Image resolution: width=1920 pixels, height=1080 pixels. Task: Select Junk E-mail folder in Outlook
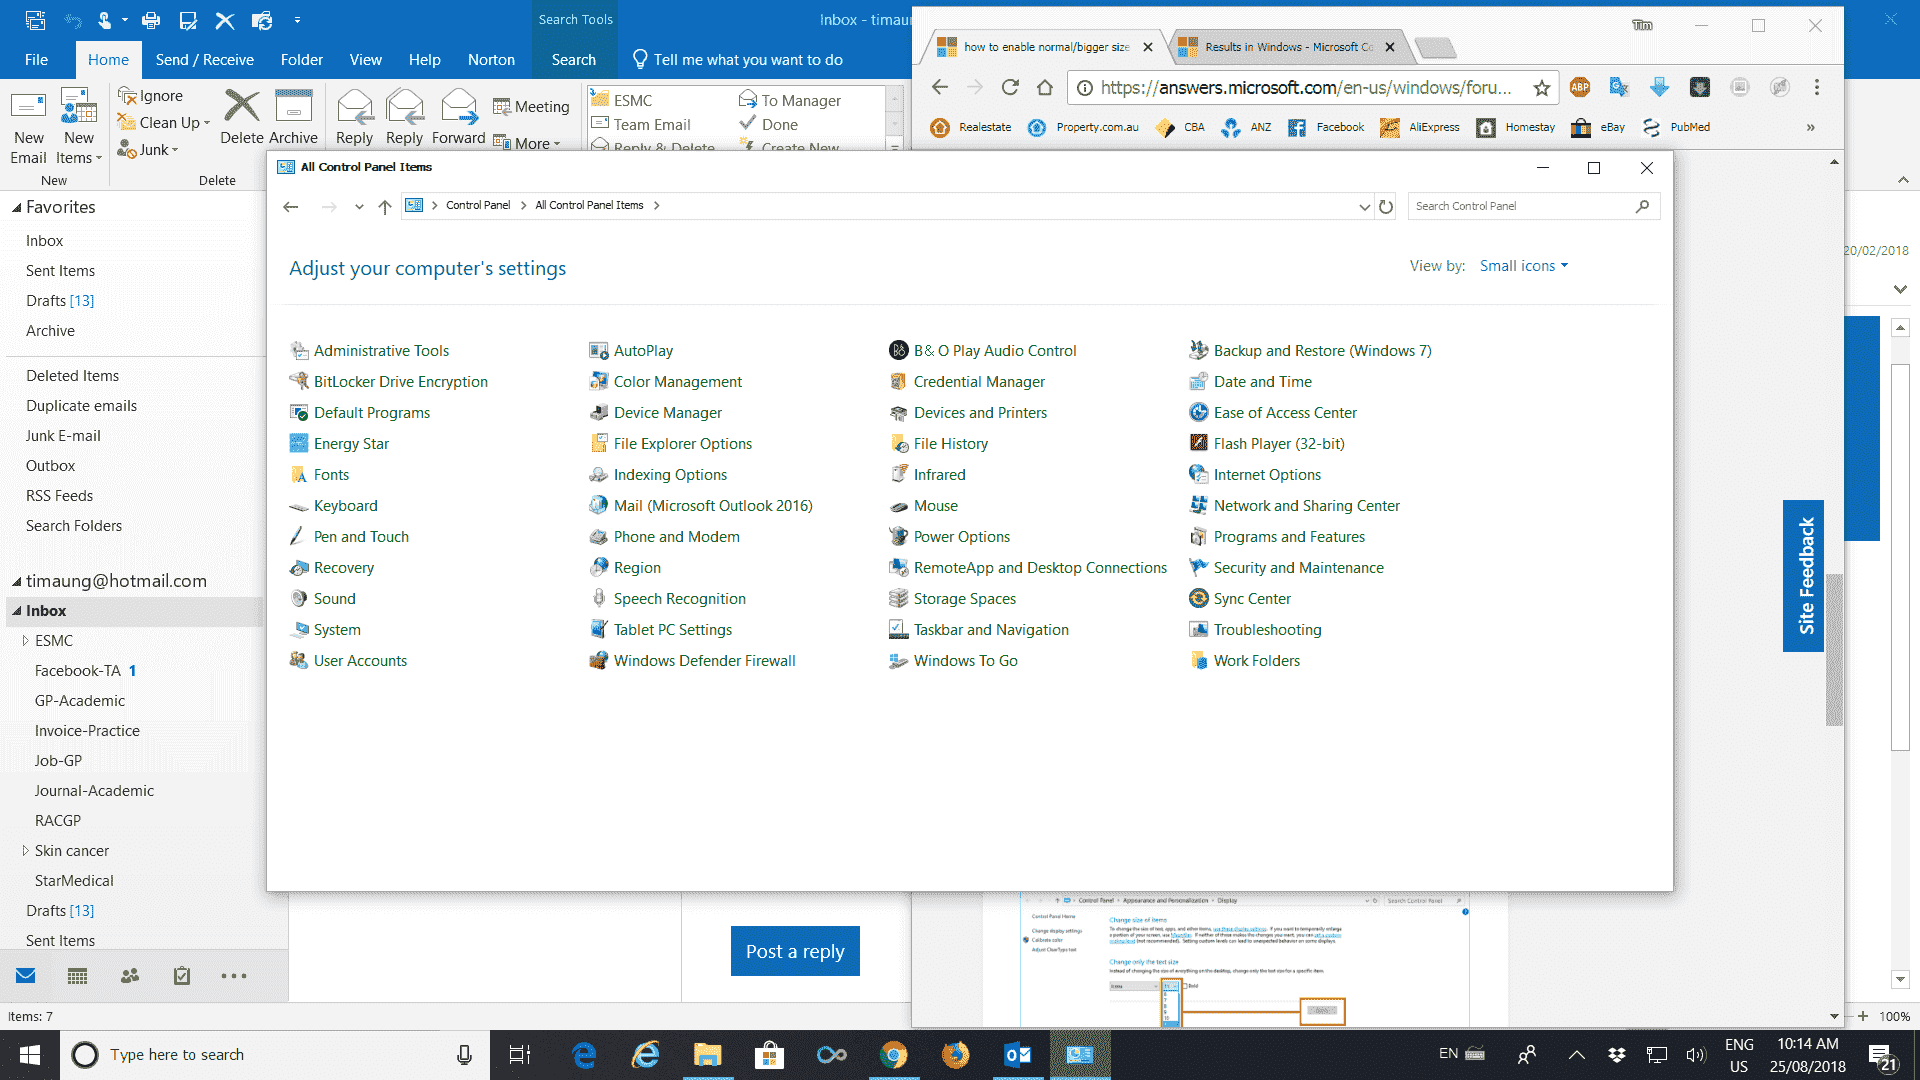[x=63, y=436]
